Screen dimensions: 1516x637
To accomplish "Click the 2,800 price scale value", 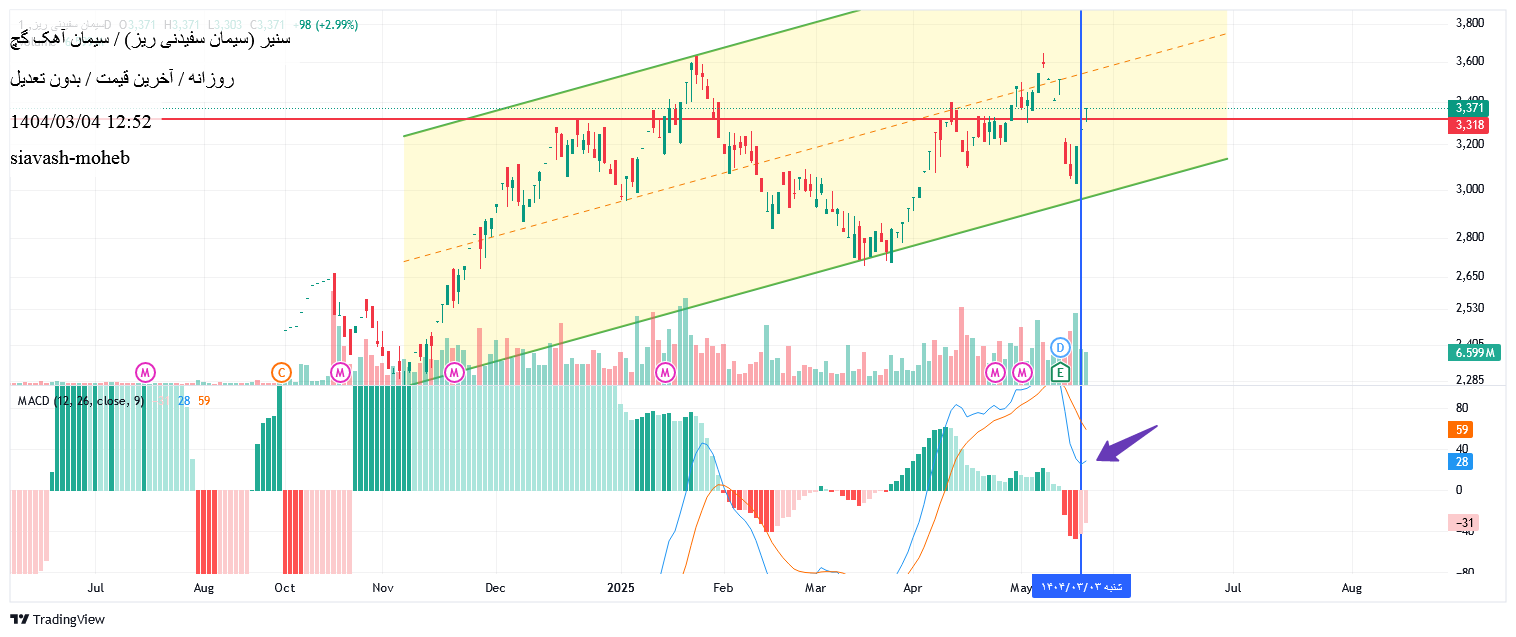I will click(1469, 237).
